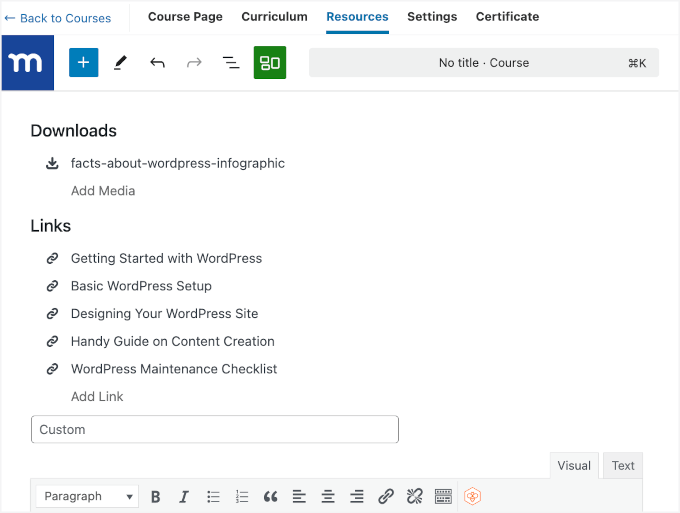Click the Downloads section heading

coord(74,131)
